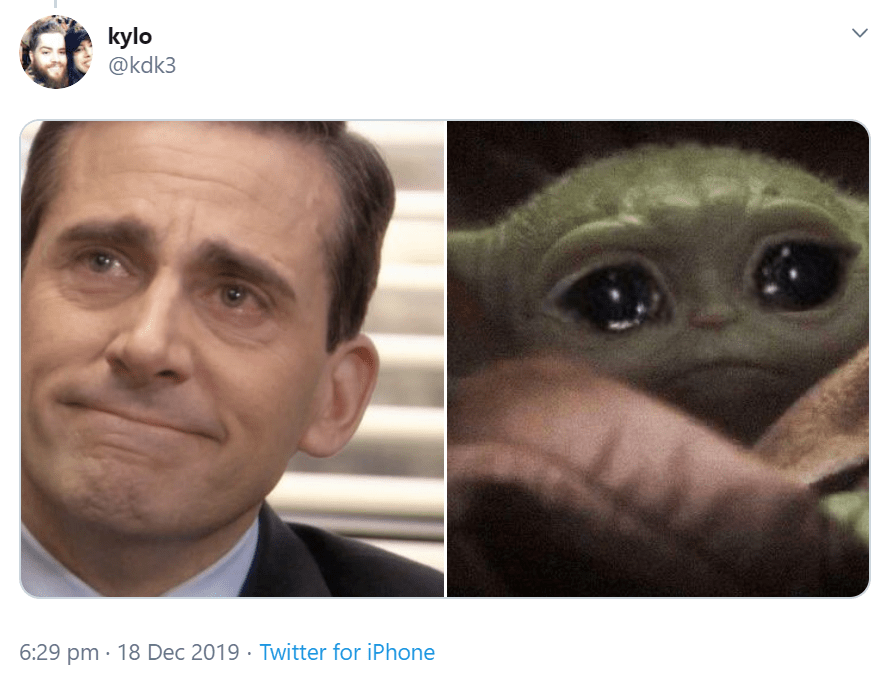Click the man's face in the left image
This screenshot has width=891, height=685.
coord(190,320)
